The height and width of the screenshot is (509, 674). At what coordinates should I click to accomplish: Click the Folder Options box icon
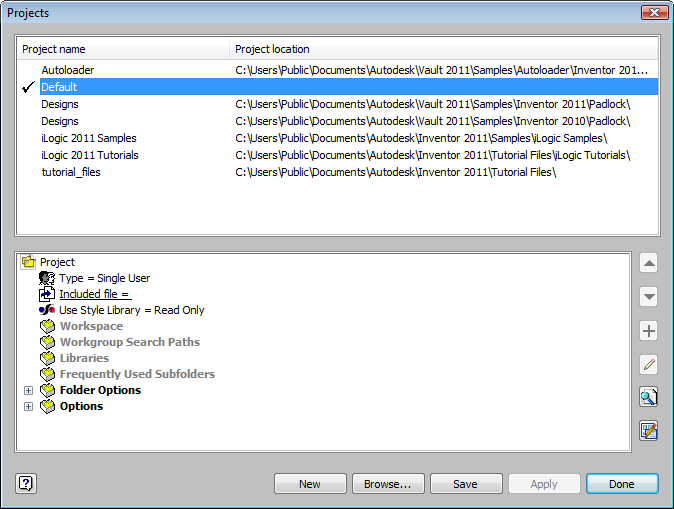click(47, 390)
